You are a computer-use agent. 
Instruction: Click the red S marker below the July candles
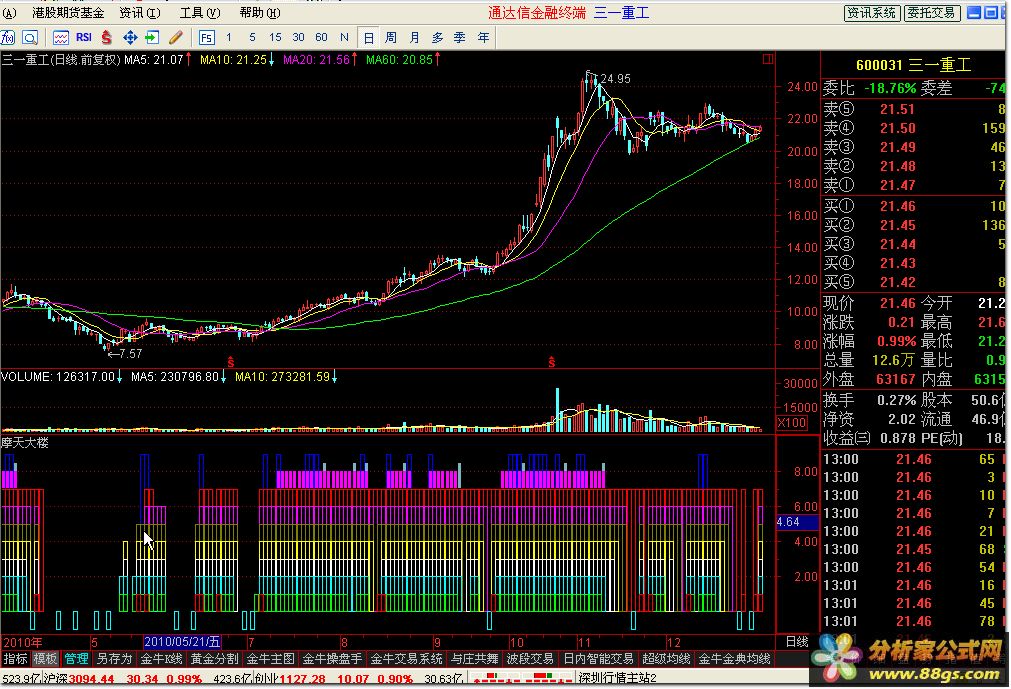click(x=230, y=362)
